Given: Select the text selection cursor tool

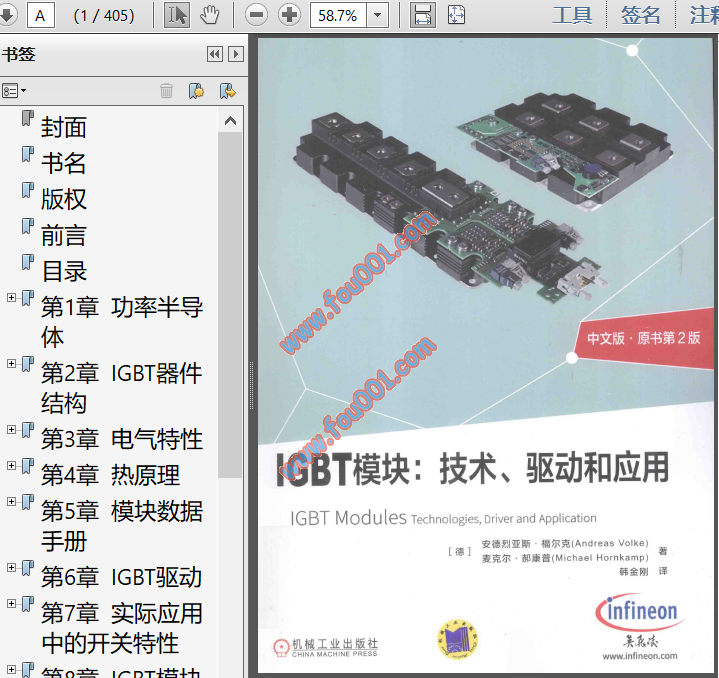Looking at the screenshot, I should 177,16.
